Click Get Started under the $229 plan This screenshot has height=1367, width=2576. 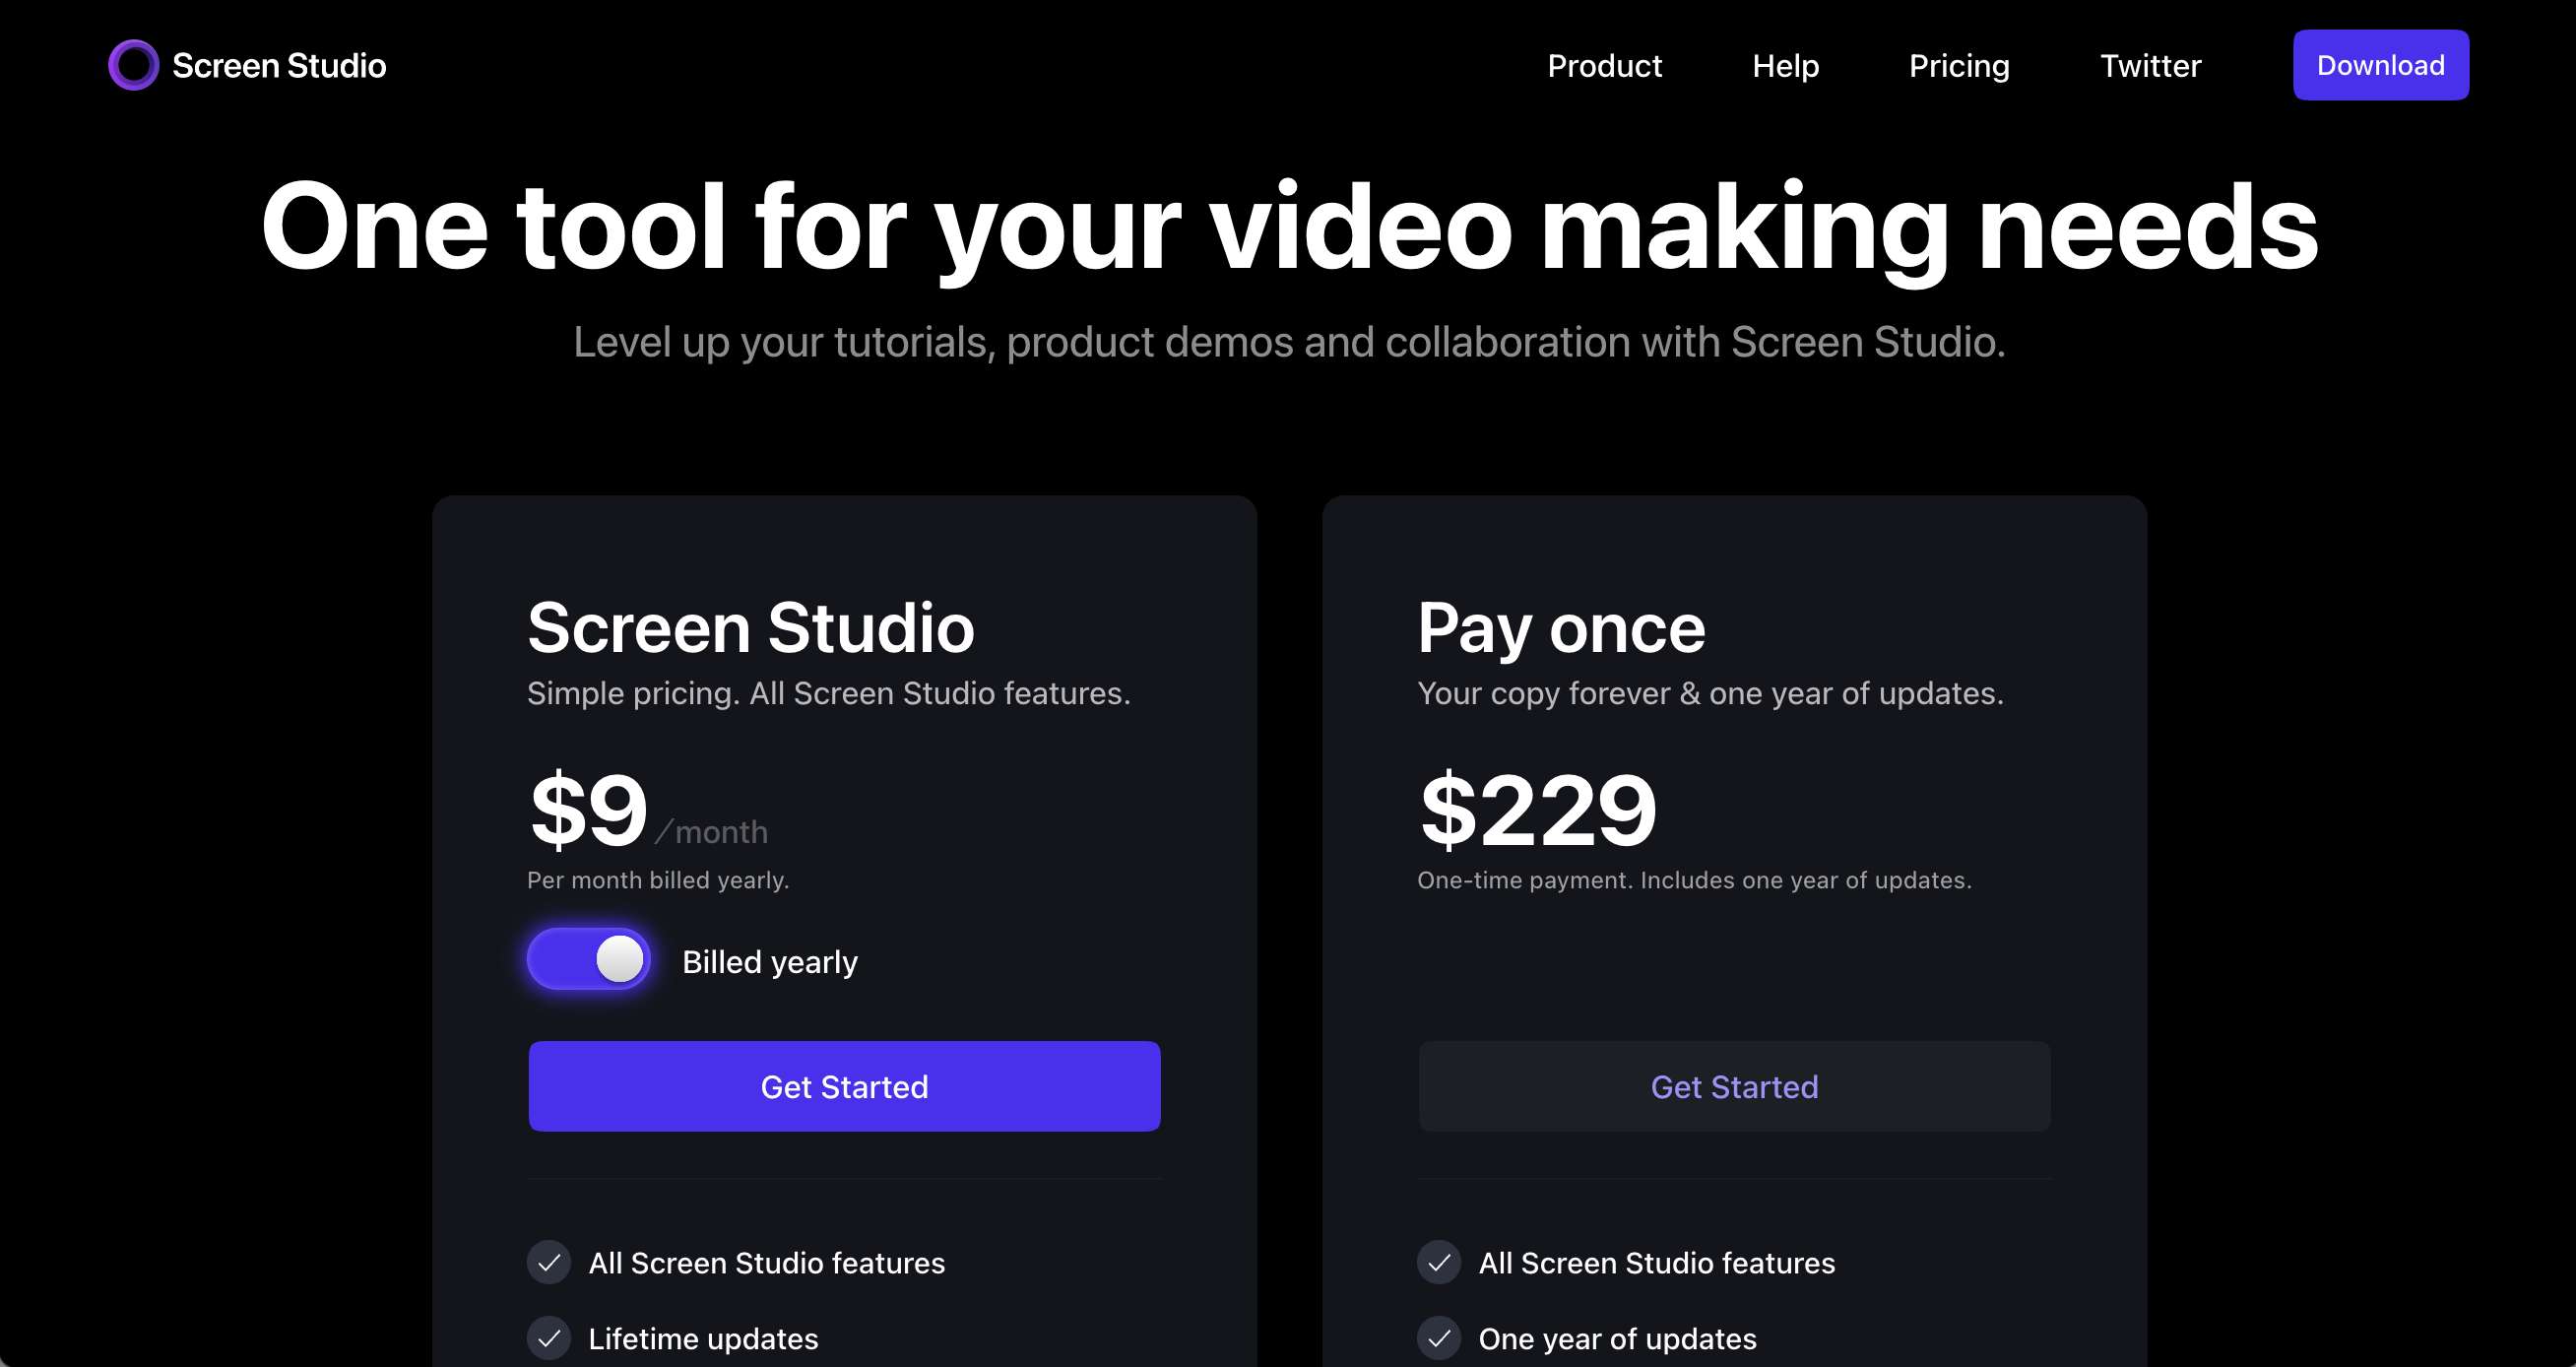[1734, 1086]
